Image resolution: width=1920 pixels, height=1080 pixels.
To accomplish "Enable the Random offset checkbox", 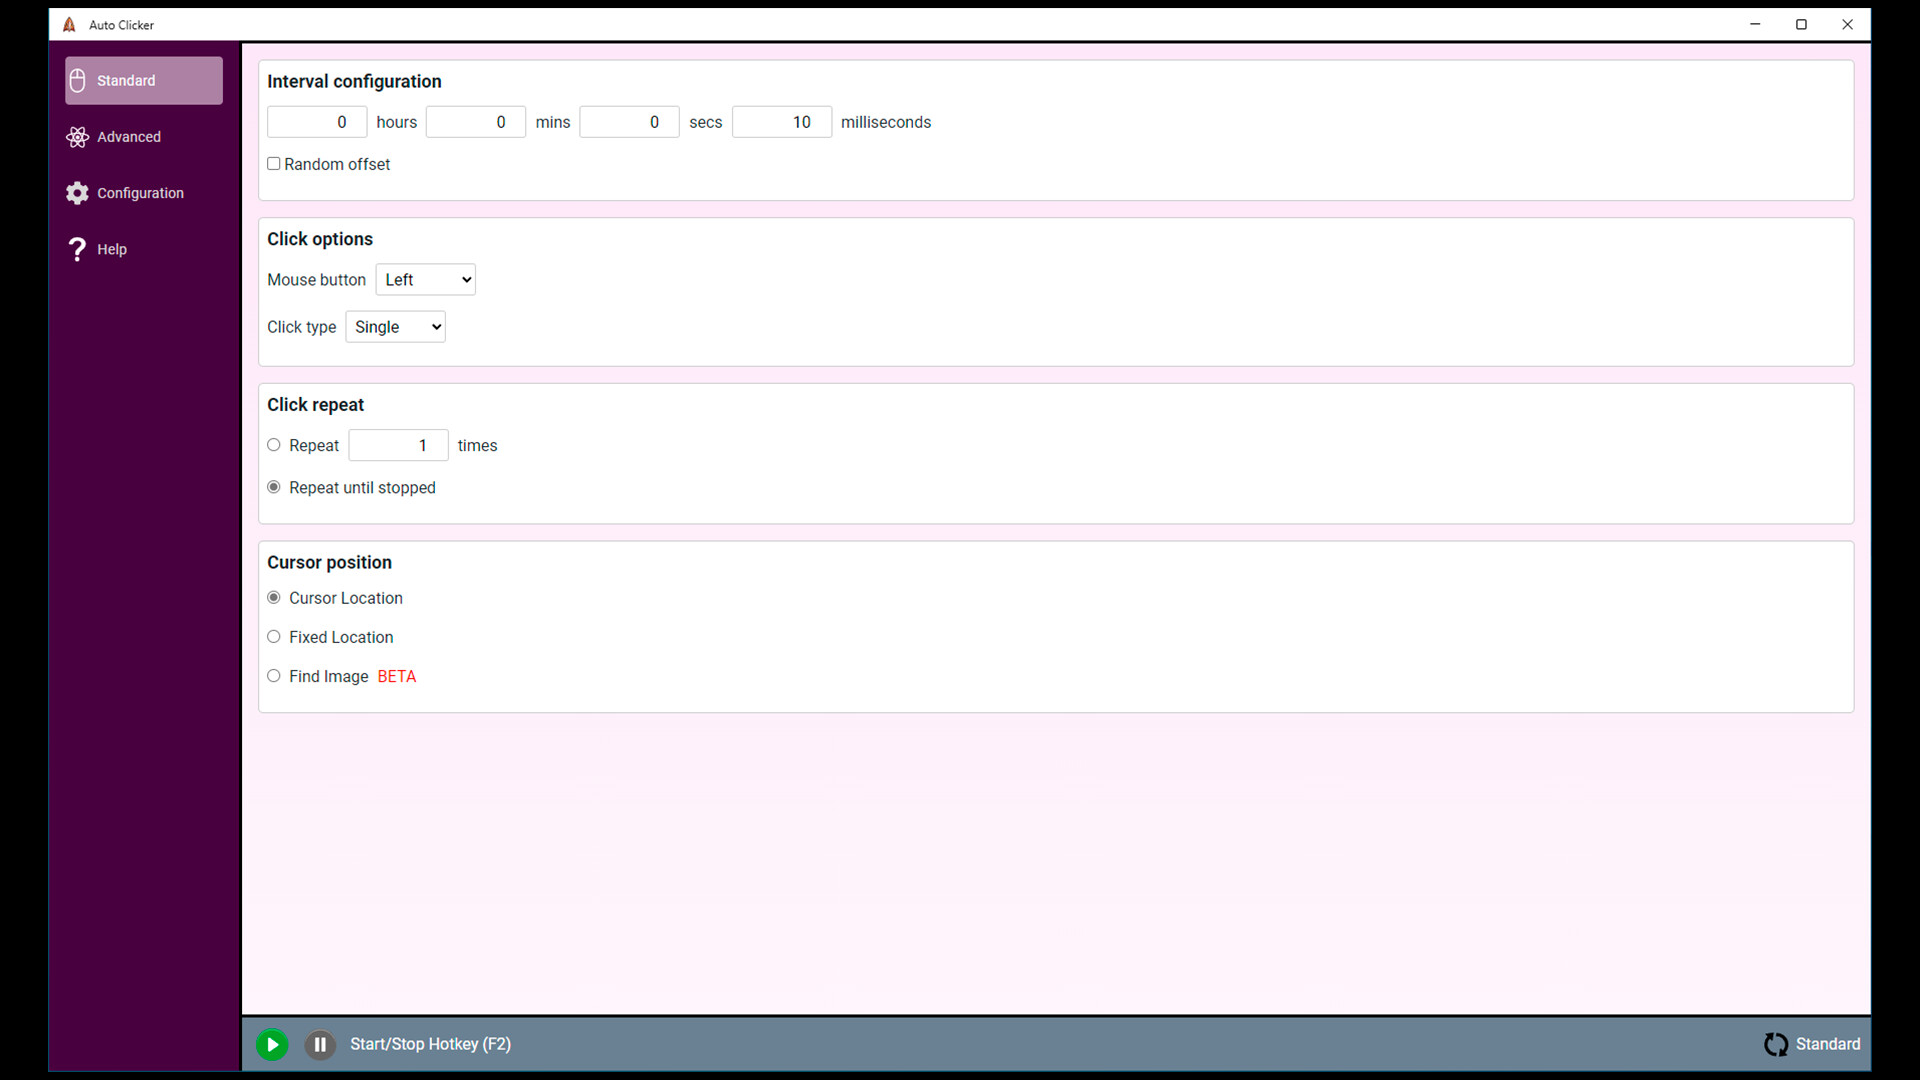I will [273, 164].
